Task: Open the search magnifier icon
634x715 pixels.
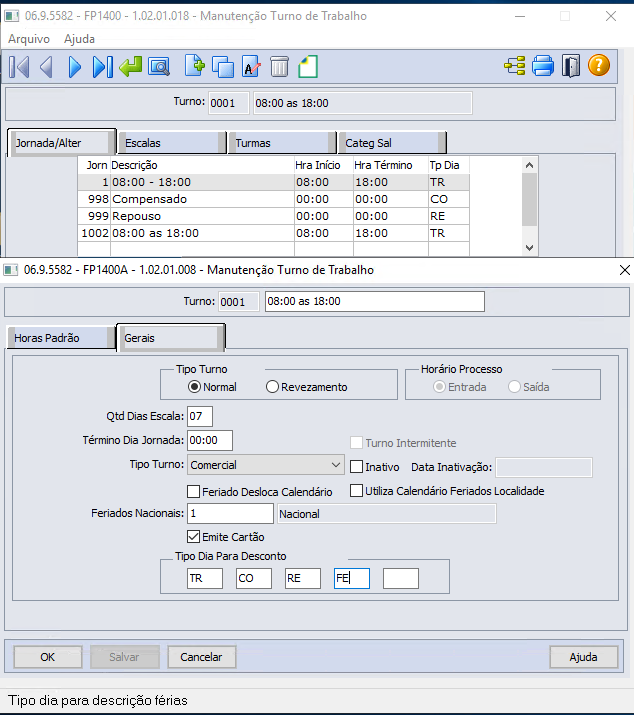Action: pyautogui.click(x=159, y=67)
